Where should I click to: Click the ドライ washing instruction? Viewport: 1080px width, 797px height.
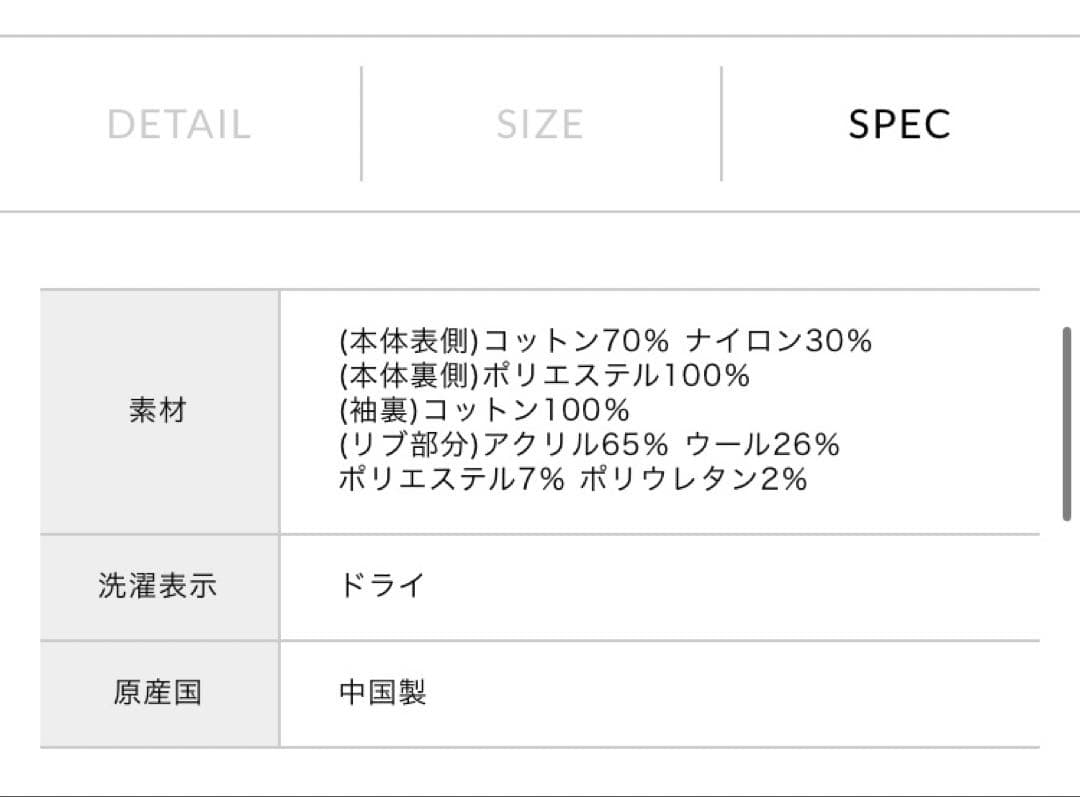click(x=381, y=587)
